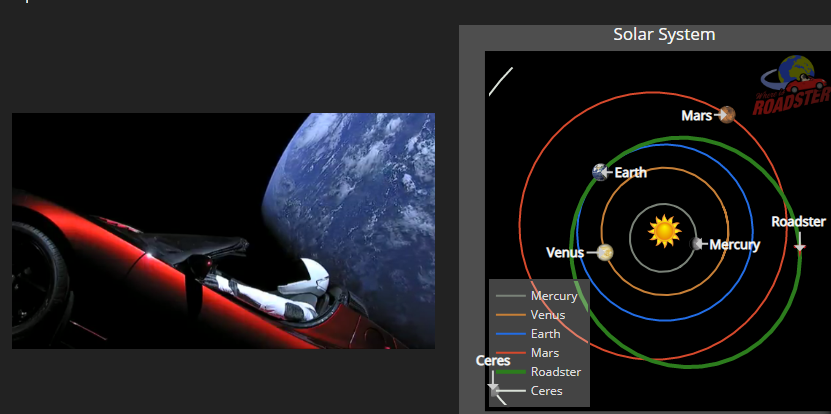The height and width of the screenshot is (414, 831).
Task: Open the Starman Roadster photo
Action: tap(223, 231)
